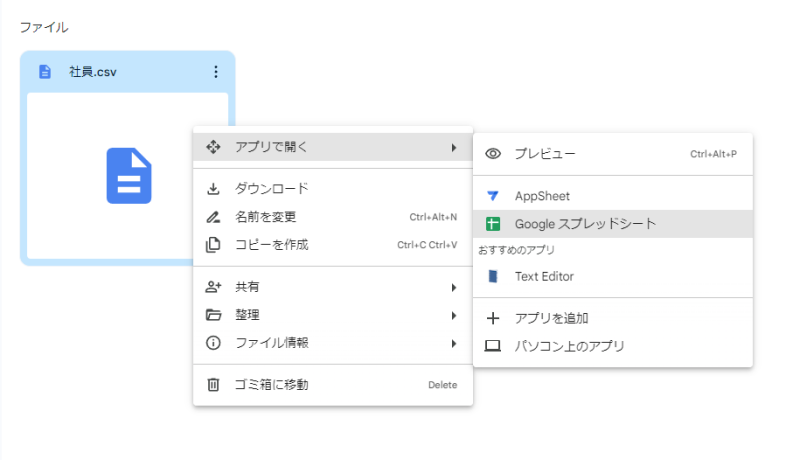Click the 社員.csv file name

(x=93, y=72)
